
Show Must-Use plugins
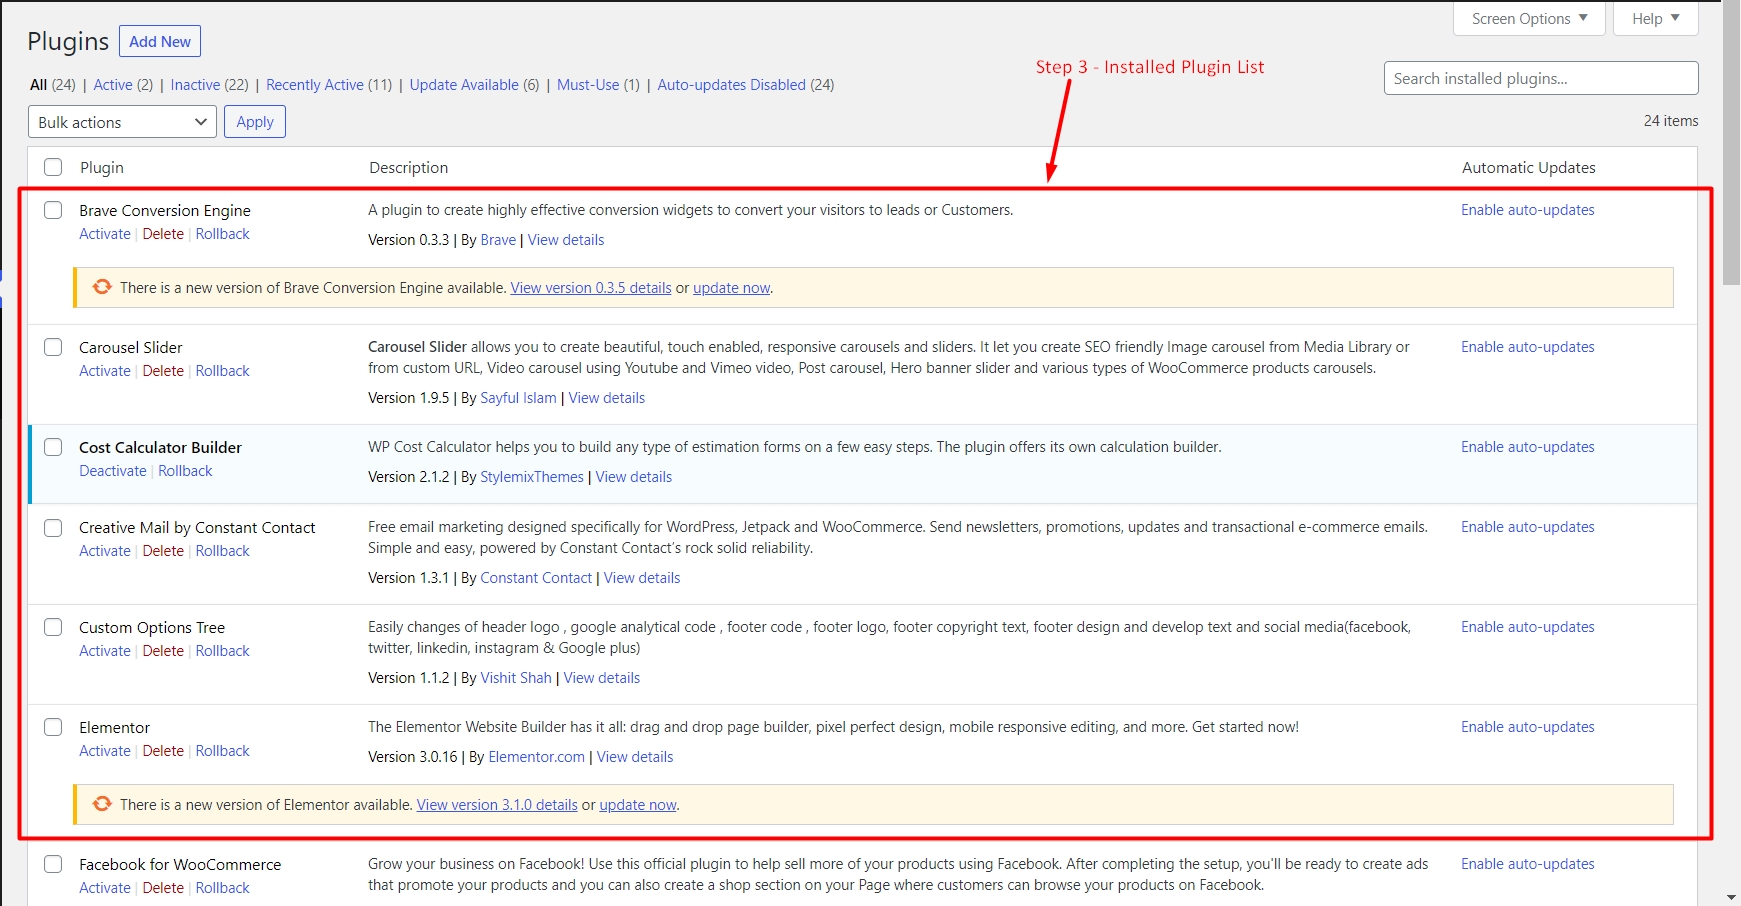(598, 85)
